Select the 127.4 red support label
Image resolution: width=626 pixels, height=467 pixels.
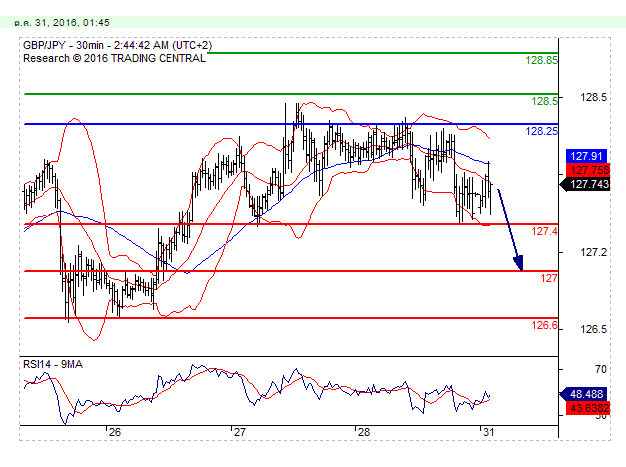[x=544, y=231]
